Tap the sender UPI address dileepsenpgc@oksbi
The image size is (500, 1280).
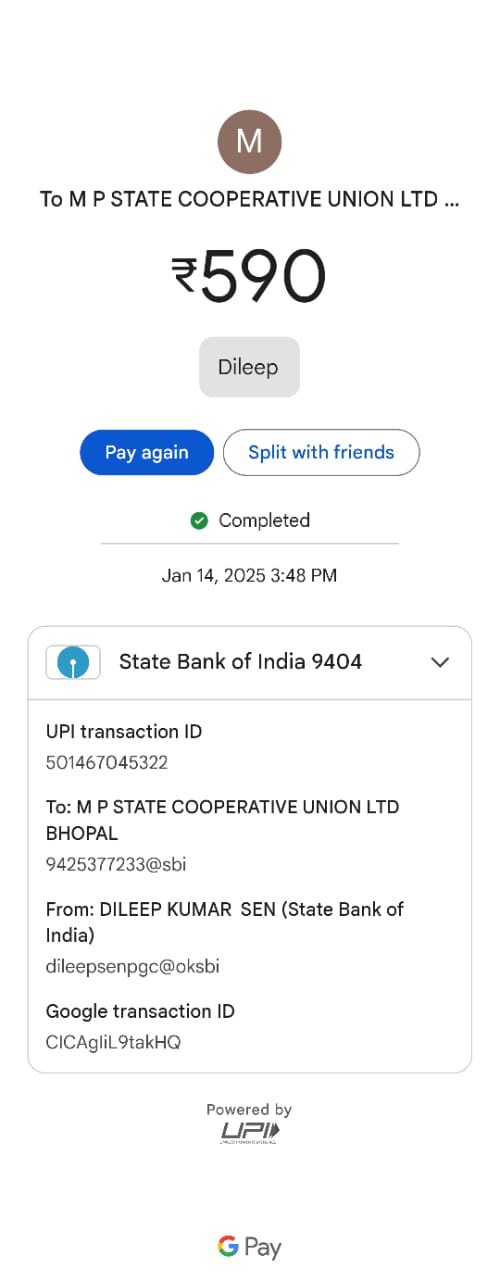point(133,967)
